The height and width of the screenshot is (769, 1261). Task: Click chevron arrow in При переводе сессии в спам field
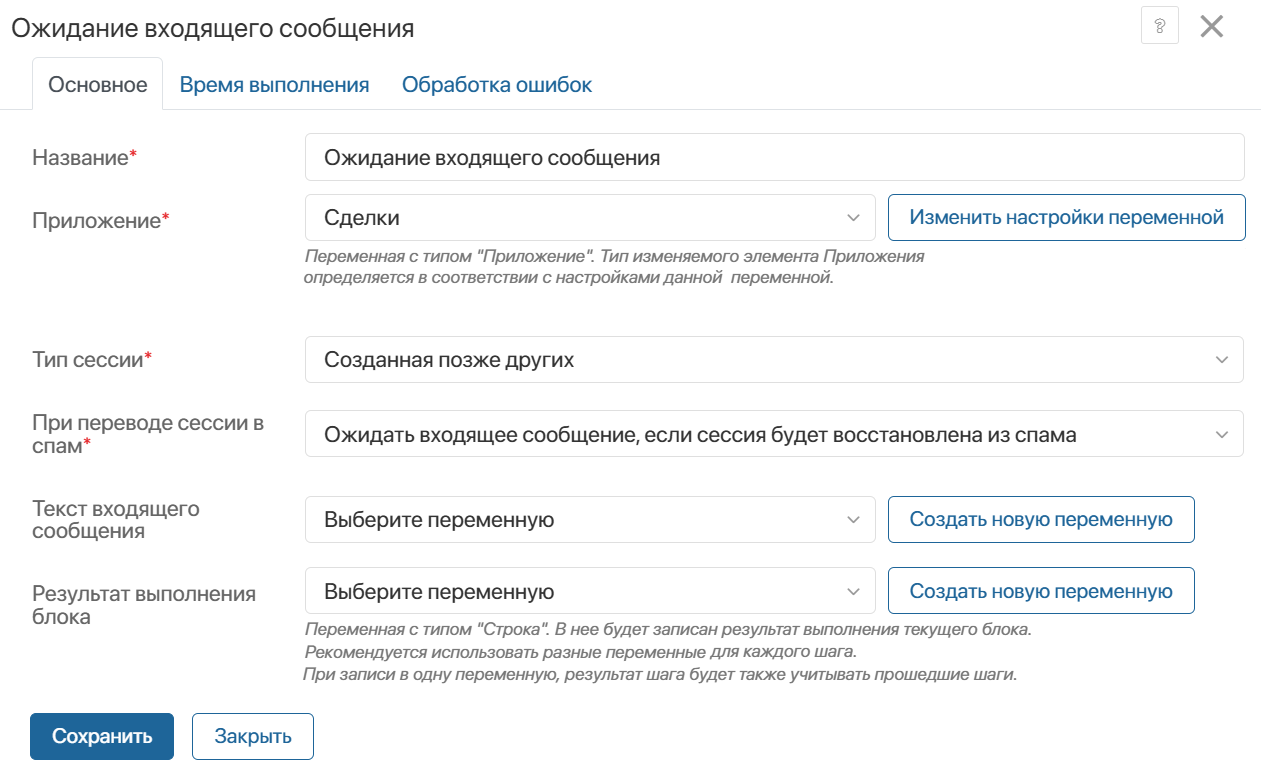click(1221, 435)
